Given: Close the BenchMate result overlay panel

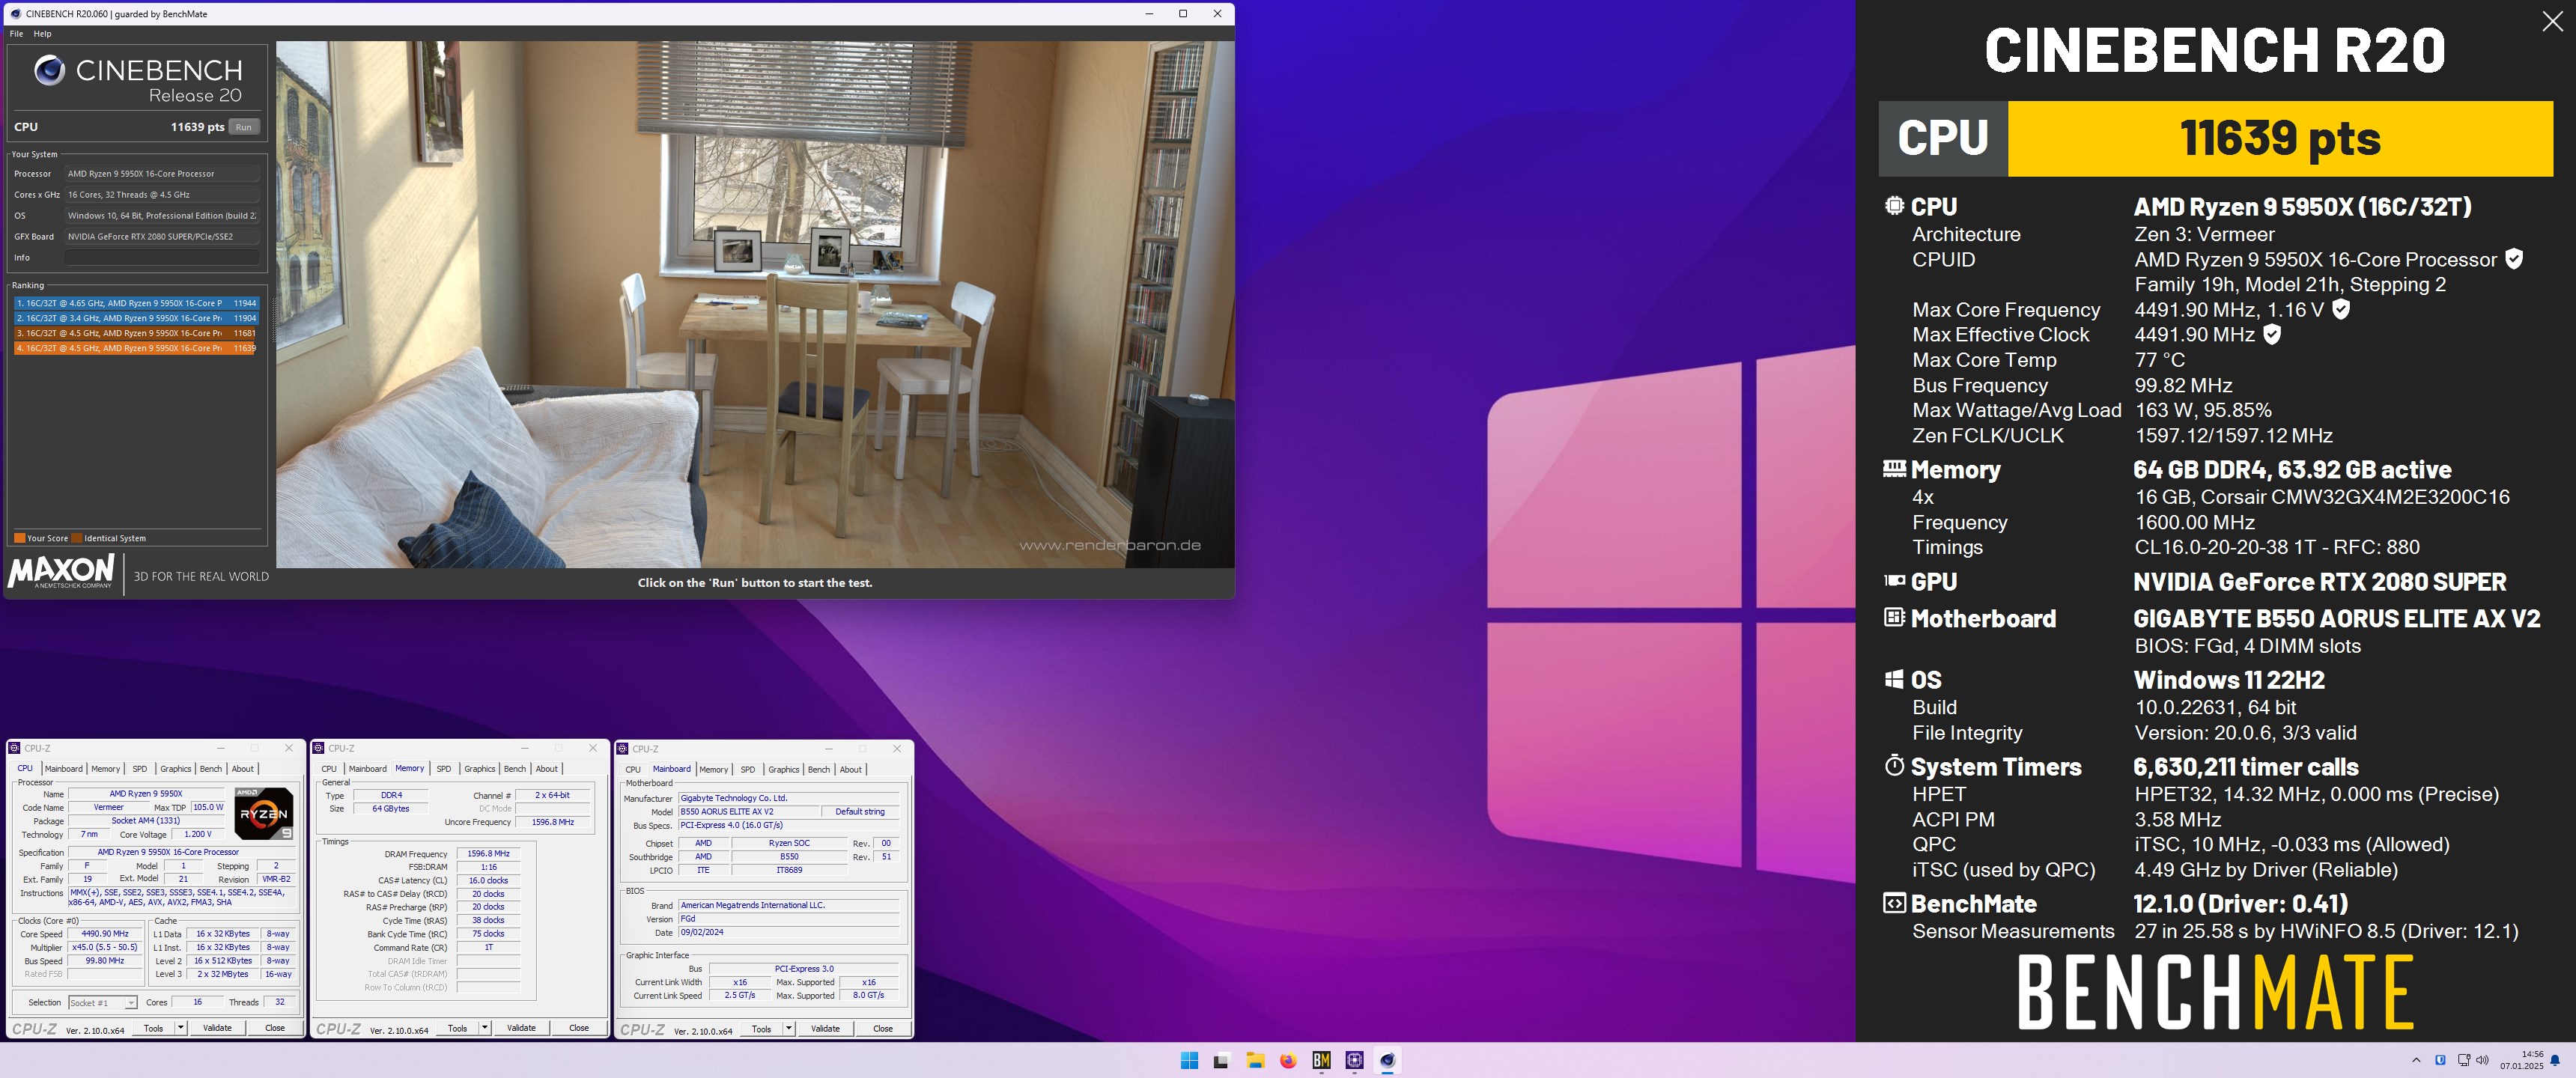Looking at the screenshot, I should tap(2552, 22).
